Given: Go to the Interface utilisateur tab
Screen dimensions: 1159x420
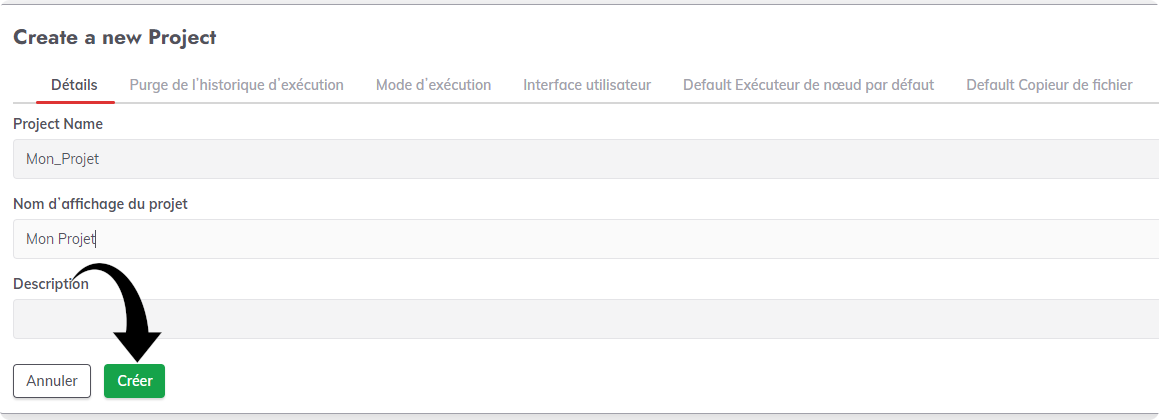Looking at the screenshot, I should coord(587,85).
